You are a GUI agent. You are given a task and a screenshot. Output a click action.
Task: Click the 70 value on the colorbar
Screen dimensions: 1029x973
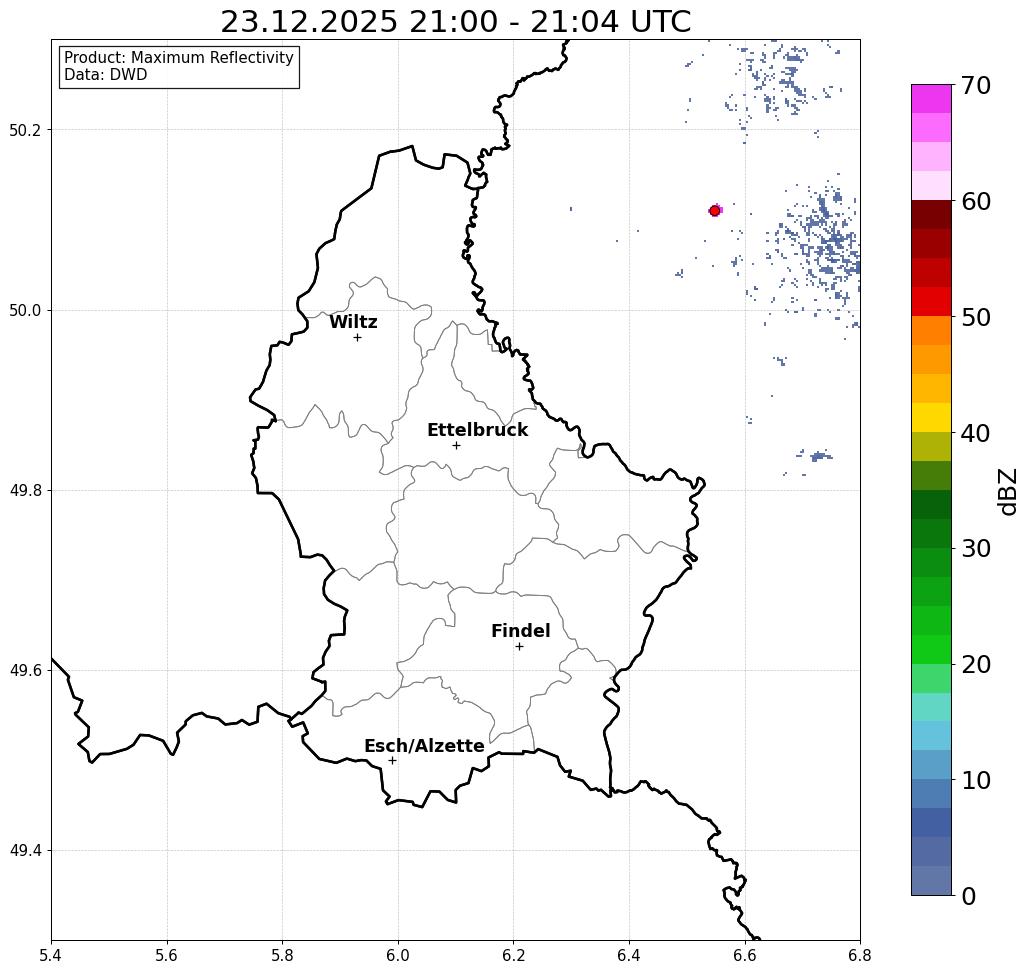tap(976, 85)
